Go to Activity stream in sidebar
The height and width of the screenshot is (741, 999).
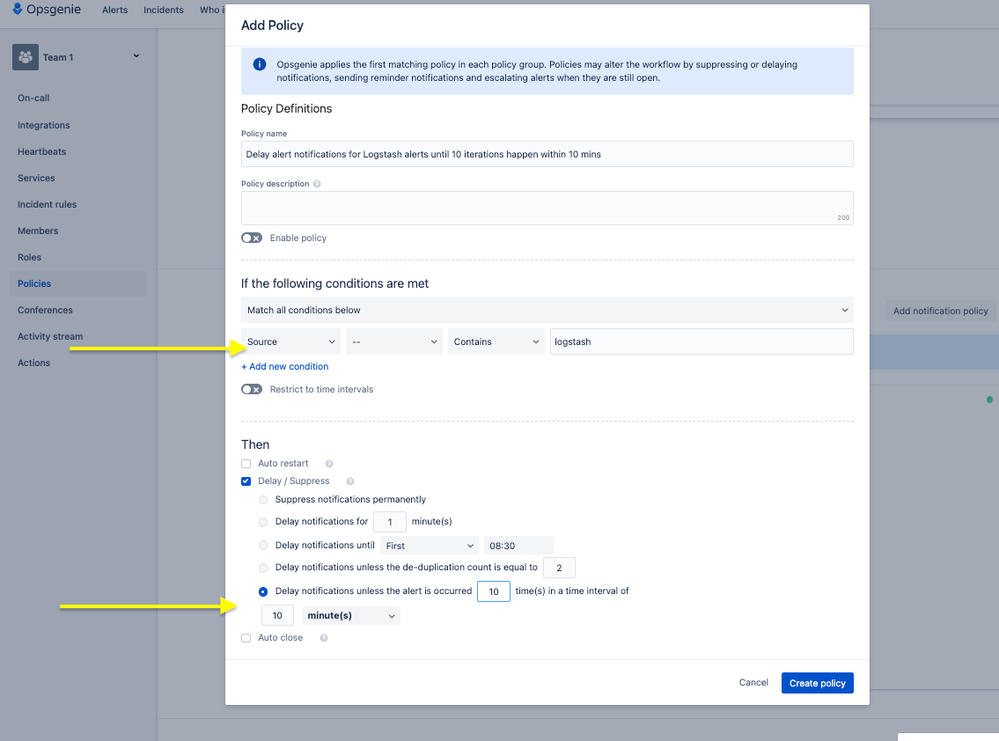pyautogui.click(x=50, y=336)
